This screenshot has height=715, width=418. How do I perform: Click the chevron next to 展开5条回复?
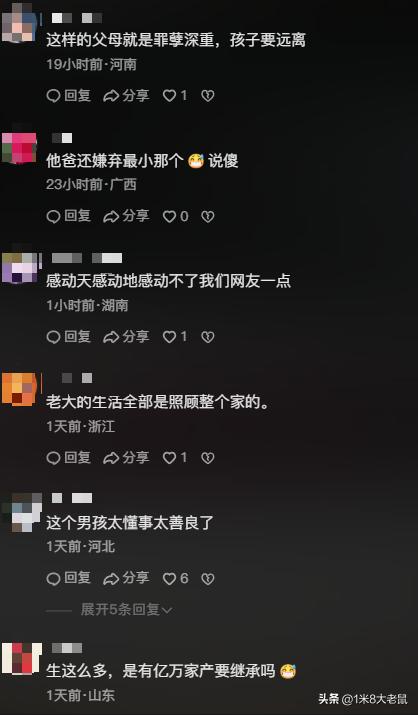click(x=167, y=610)
